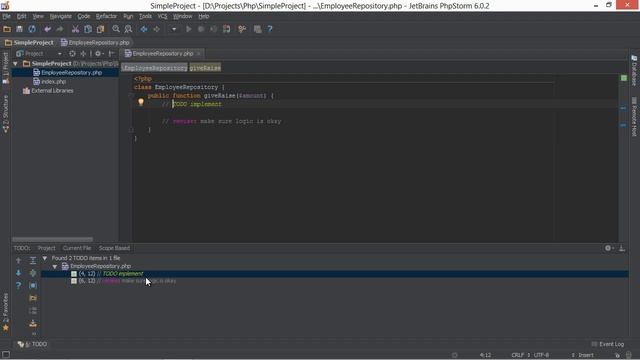Toggle the Favorites side tool window
The image size is (640, 360).
(6, 313)
